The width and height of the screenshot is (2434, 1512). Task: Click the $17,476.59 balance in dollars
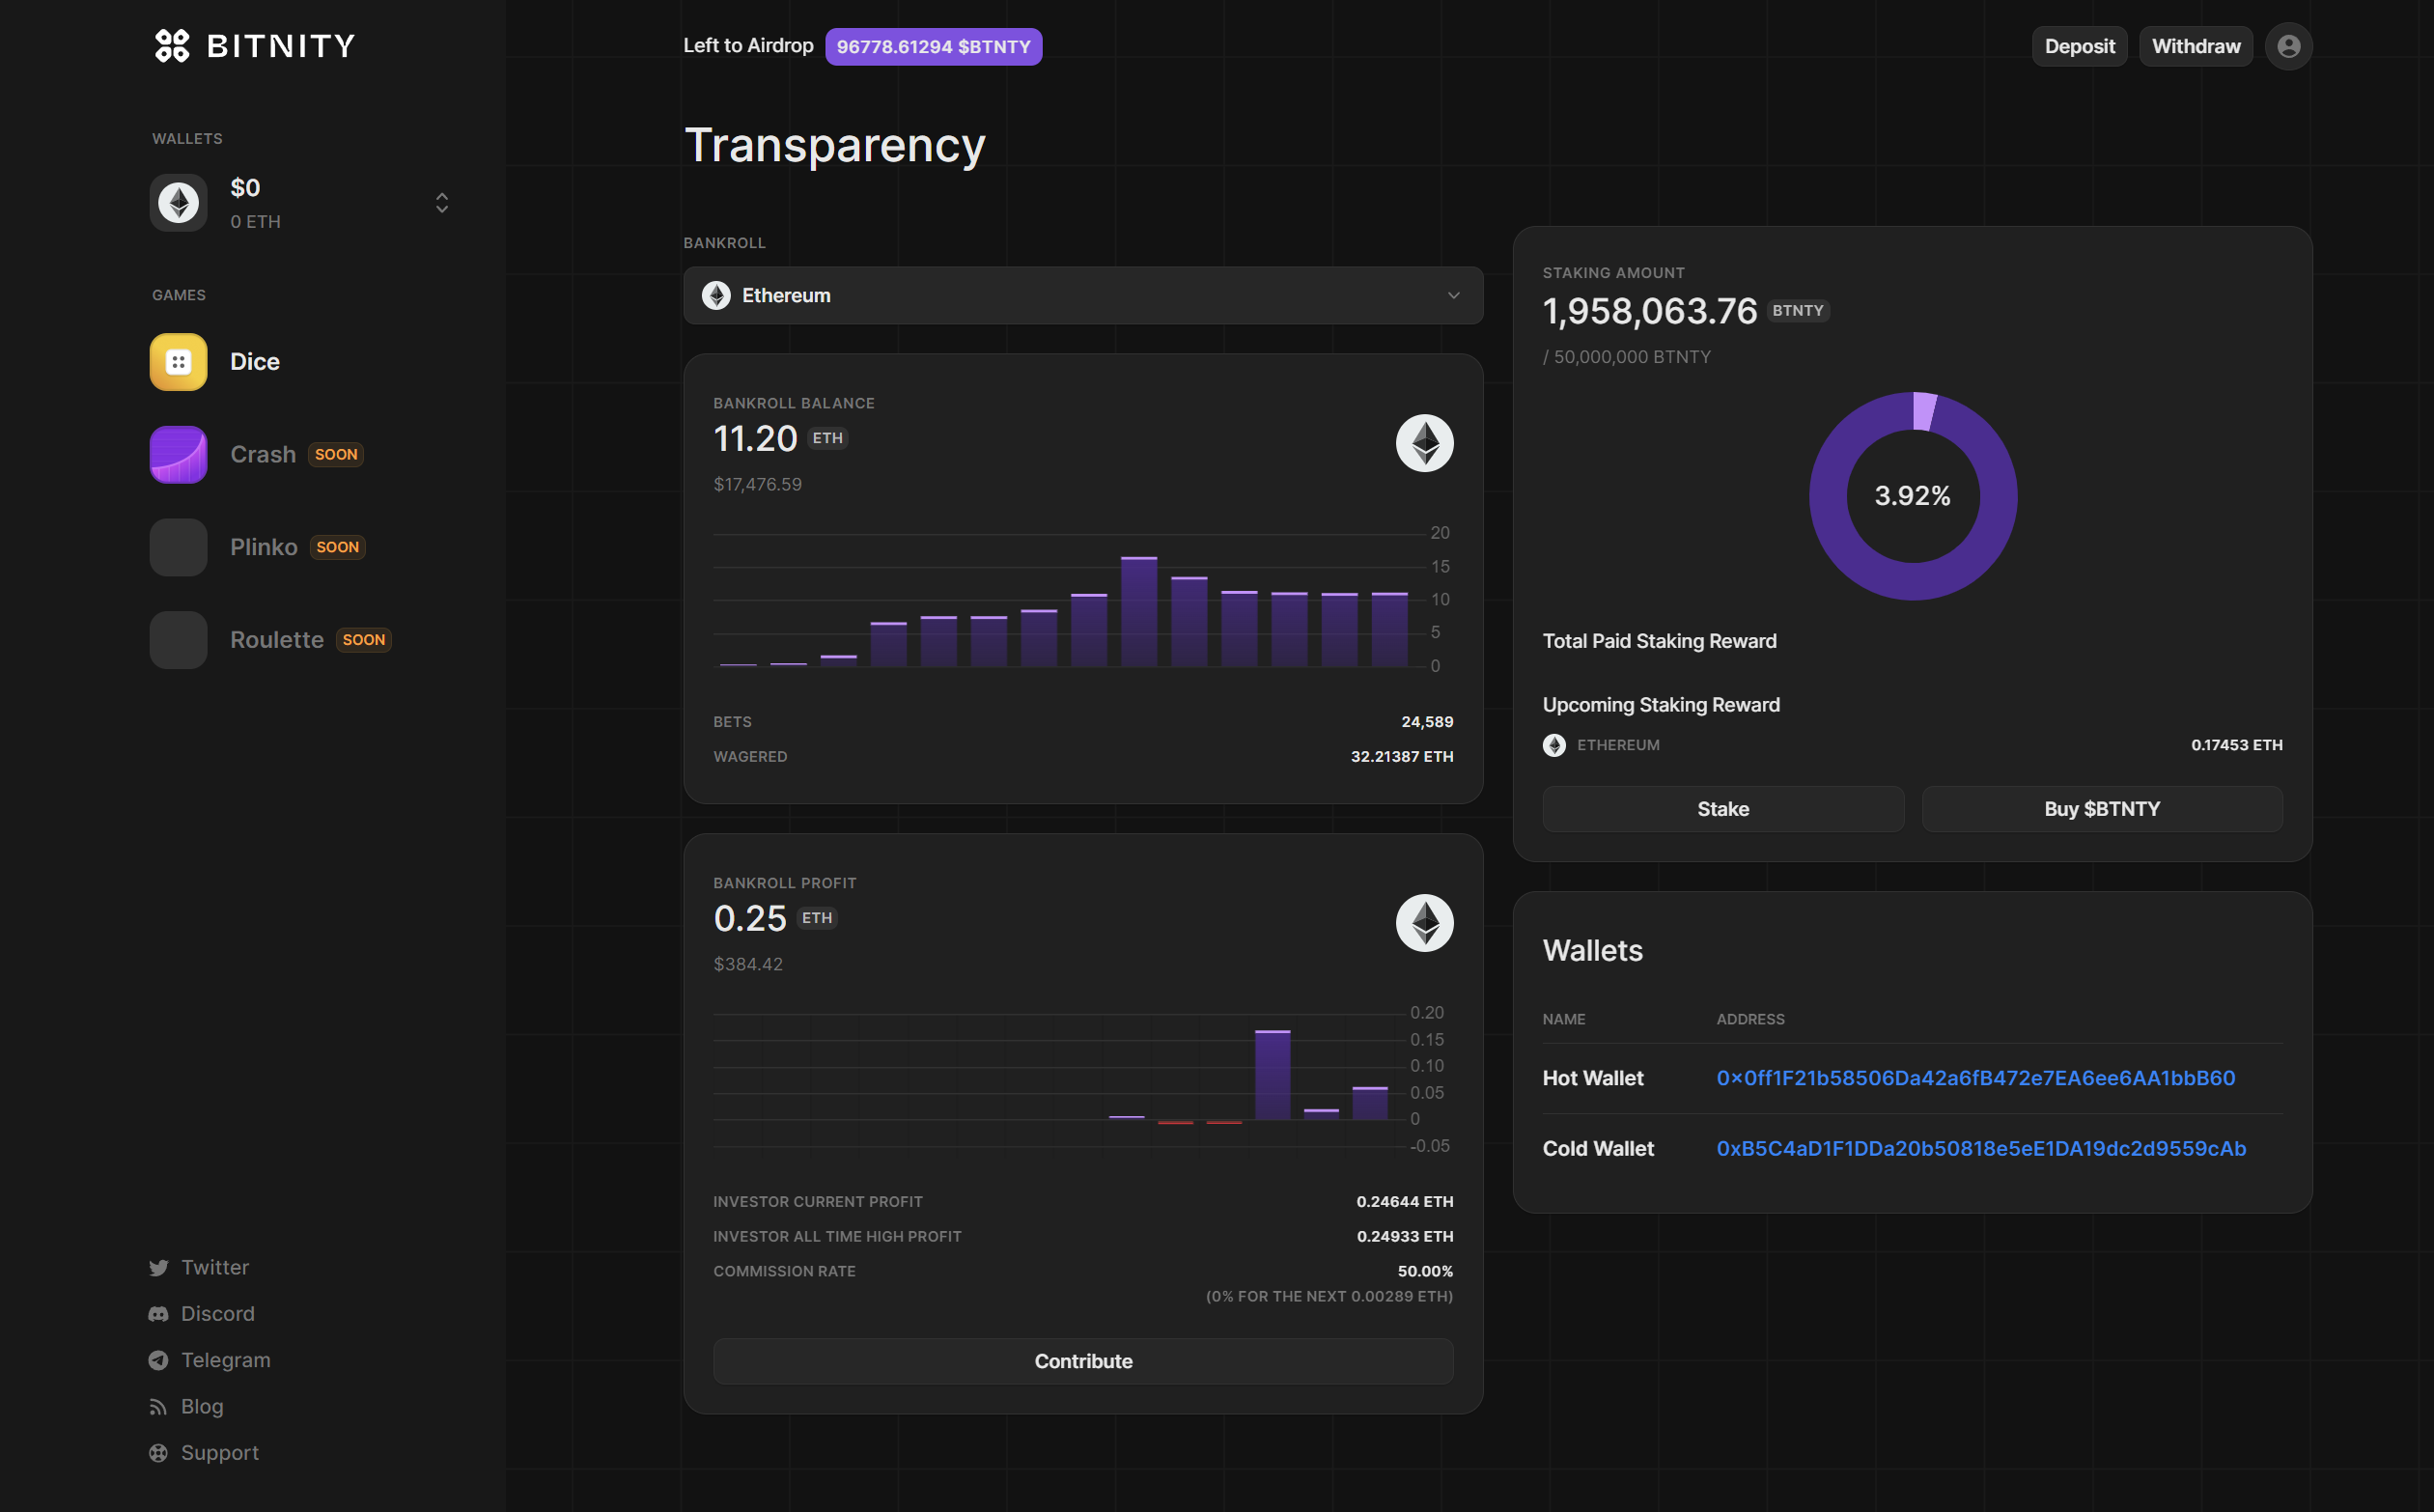point(757,485)
